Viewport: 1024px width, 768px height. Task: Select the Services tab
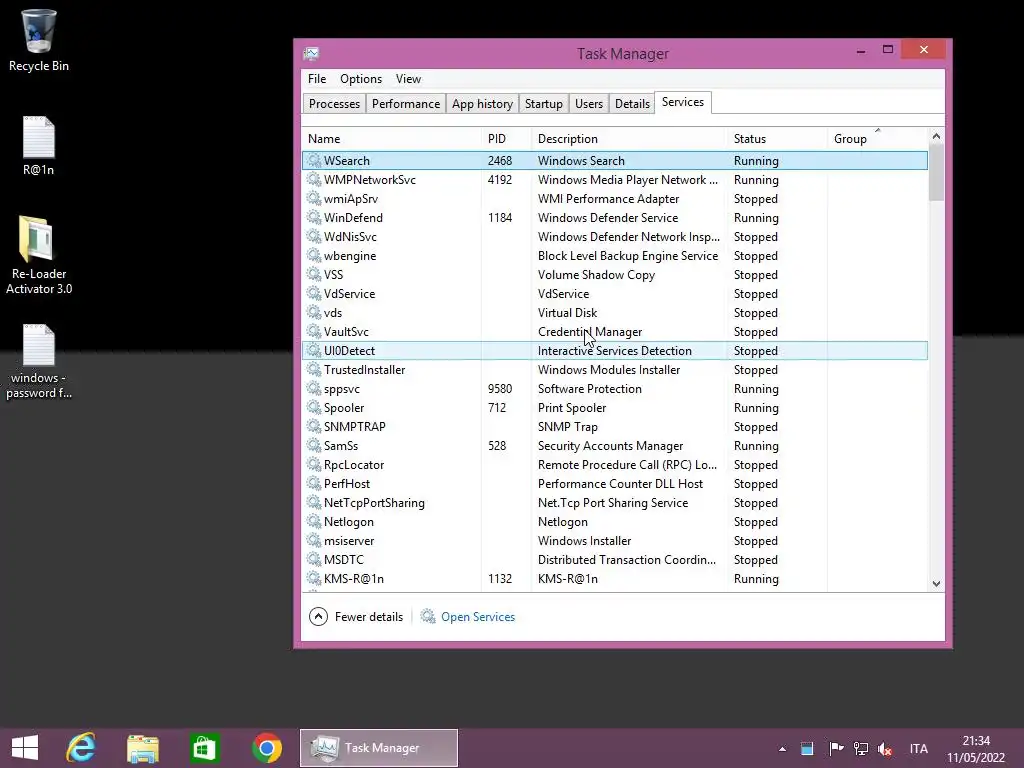coord(682,103)
